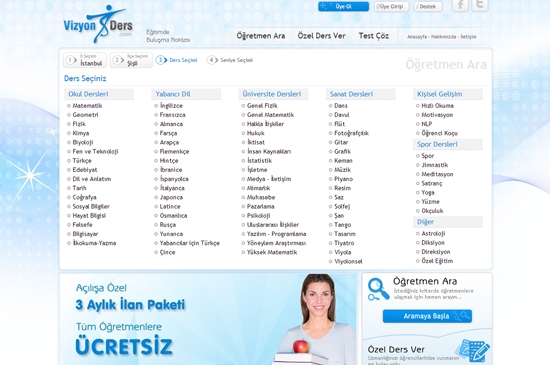
Task: Select Fen ve Teknoloji lesson
Action: click(x=95, y=151)
